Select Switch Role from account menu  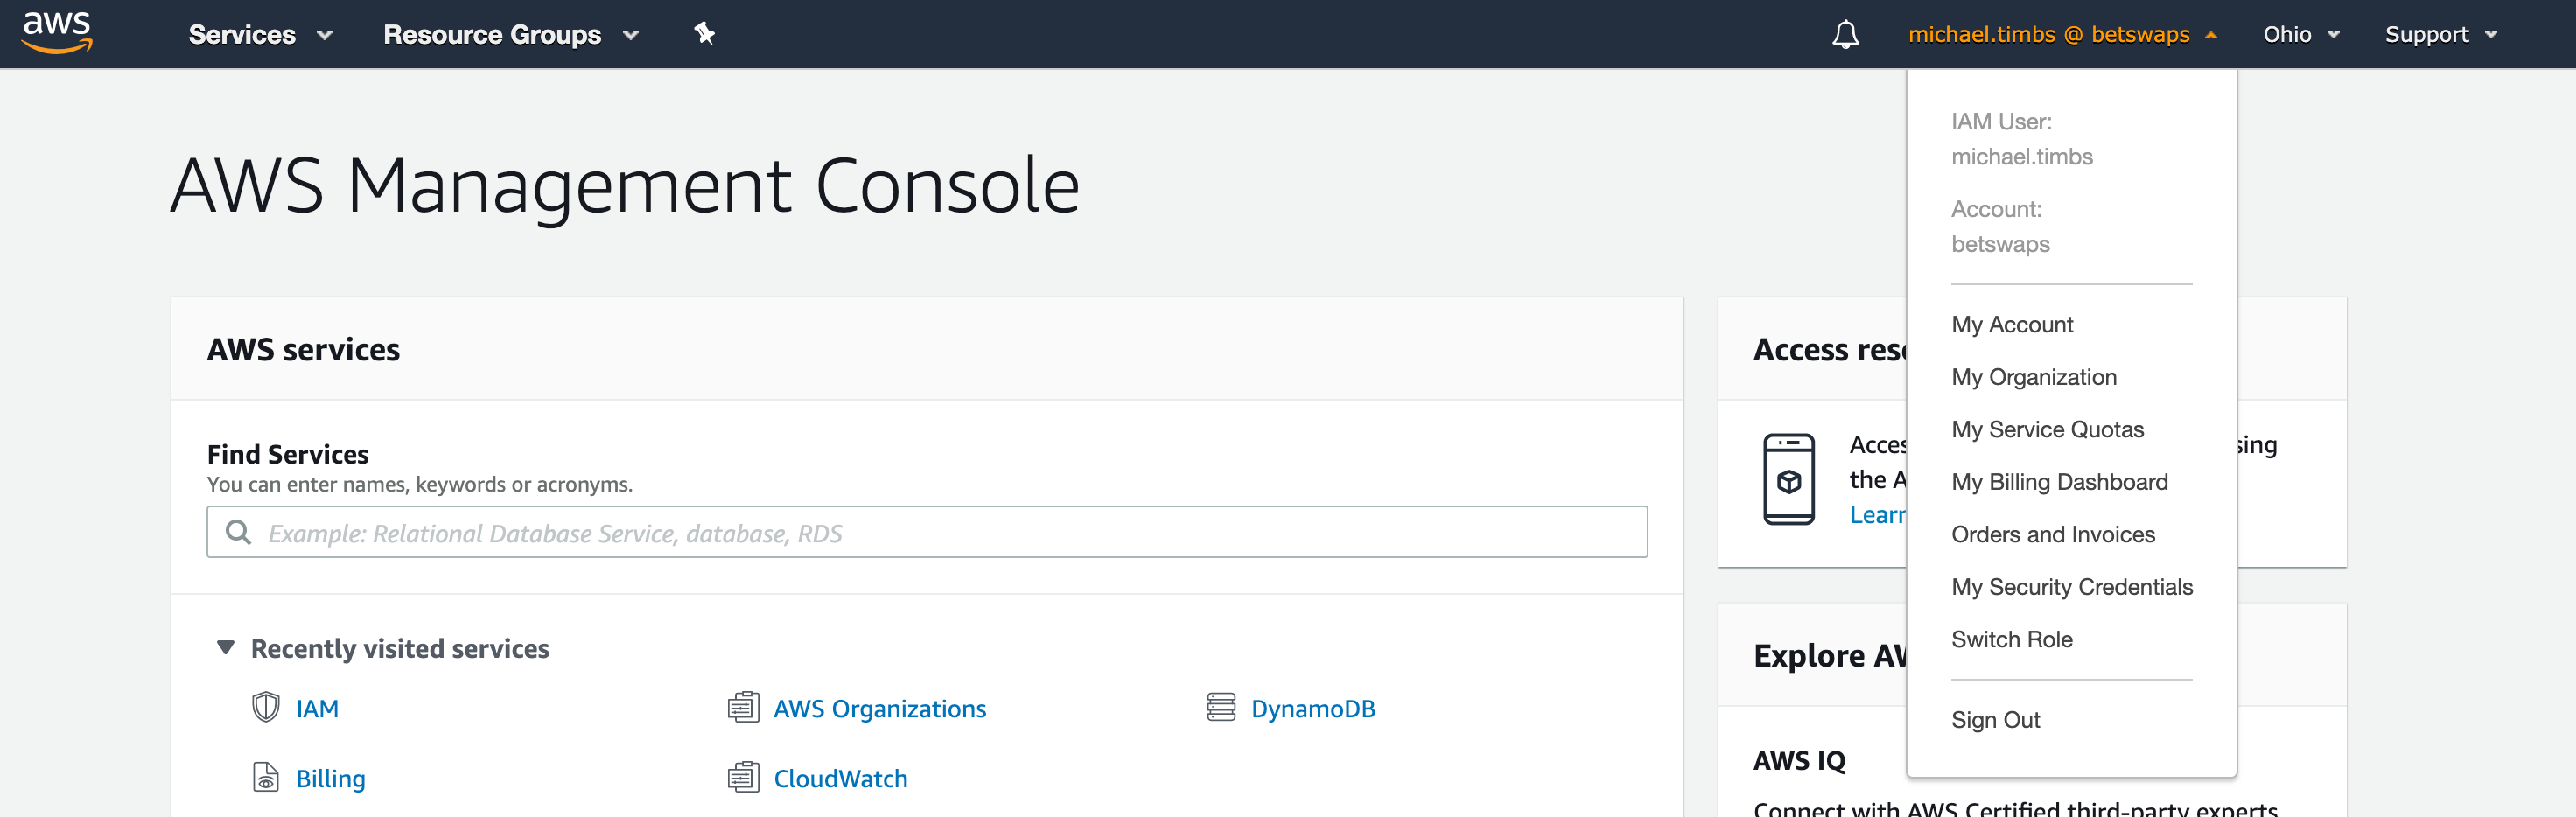coord(2011,639)
